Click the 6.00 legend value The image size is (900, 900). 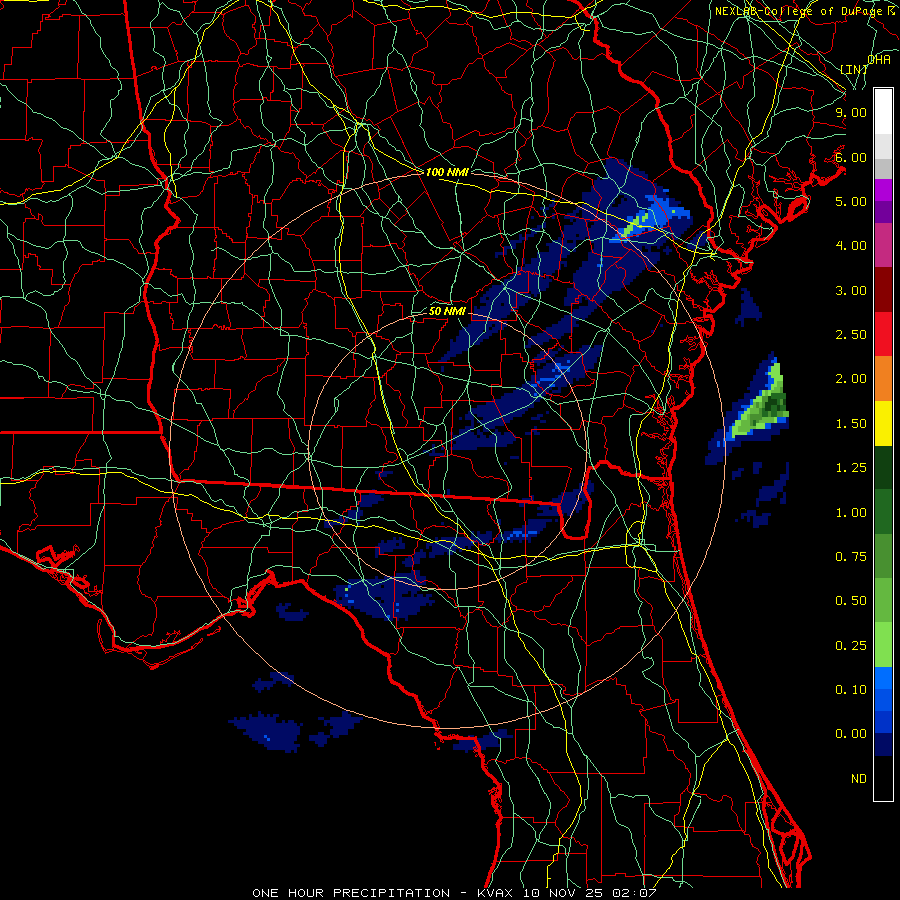[851, 157]
